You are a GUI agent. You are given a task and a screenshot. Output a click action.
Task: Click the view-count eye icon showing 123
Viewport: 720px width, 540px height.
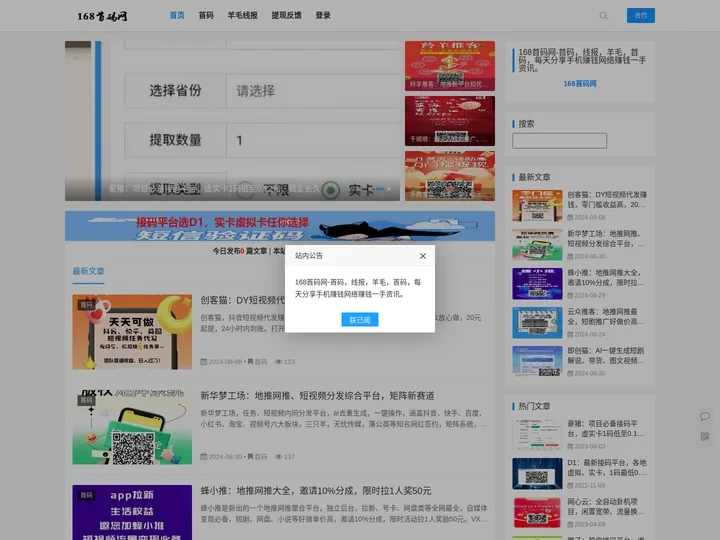278,362
